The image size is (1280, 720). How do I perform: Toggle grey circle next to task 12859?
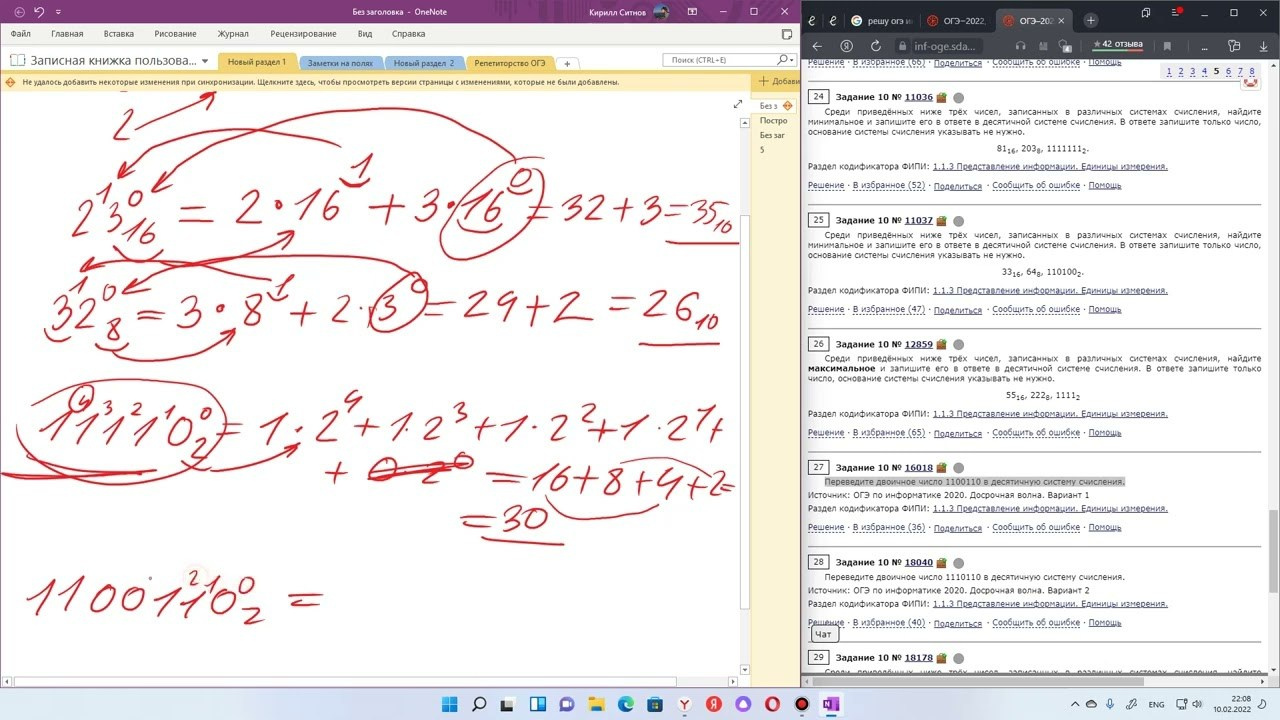point(958,344)
